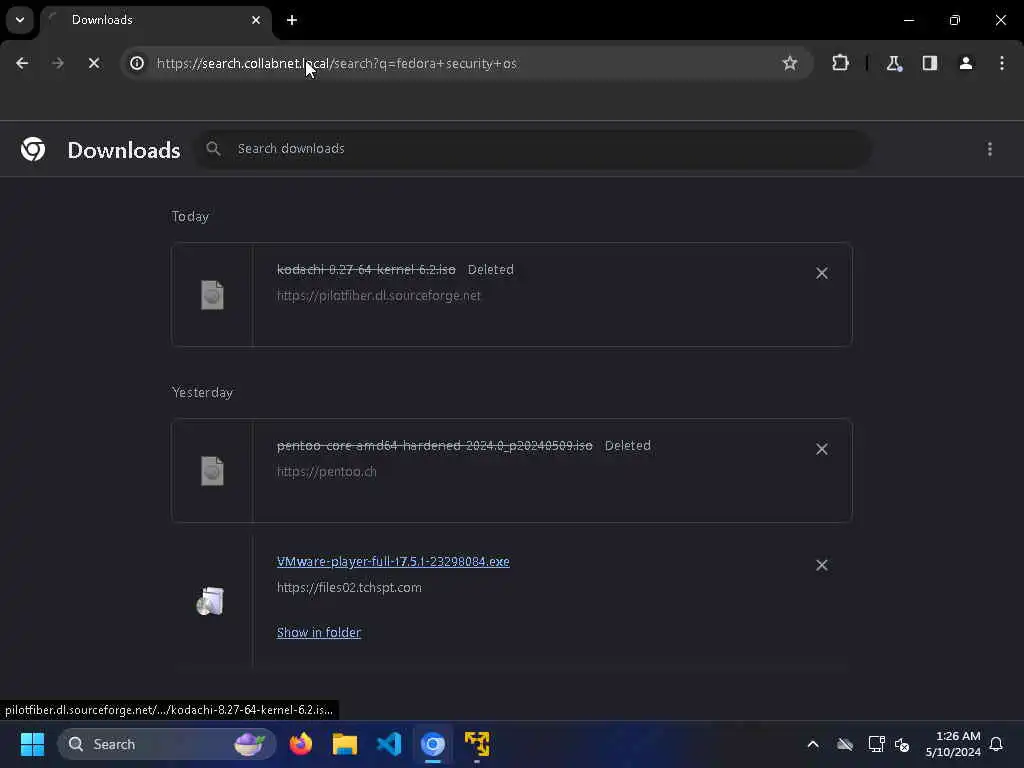The height and width of the screenshot is (768, 1024).
Task: Click the browser back arrow
Action: pyautogui.click(x=22, y=63)
